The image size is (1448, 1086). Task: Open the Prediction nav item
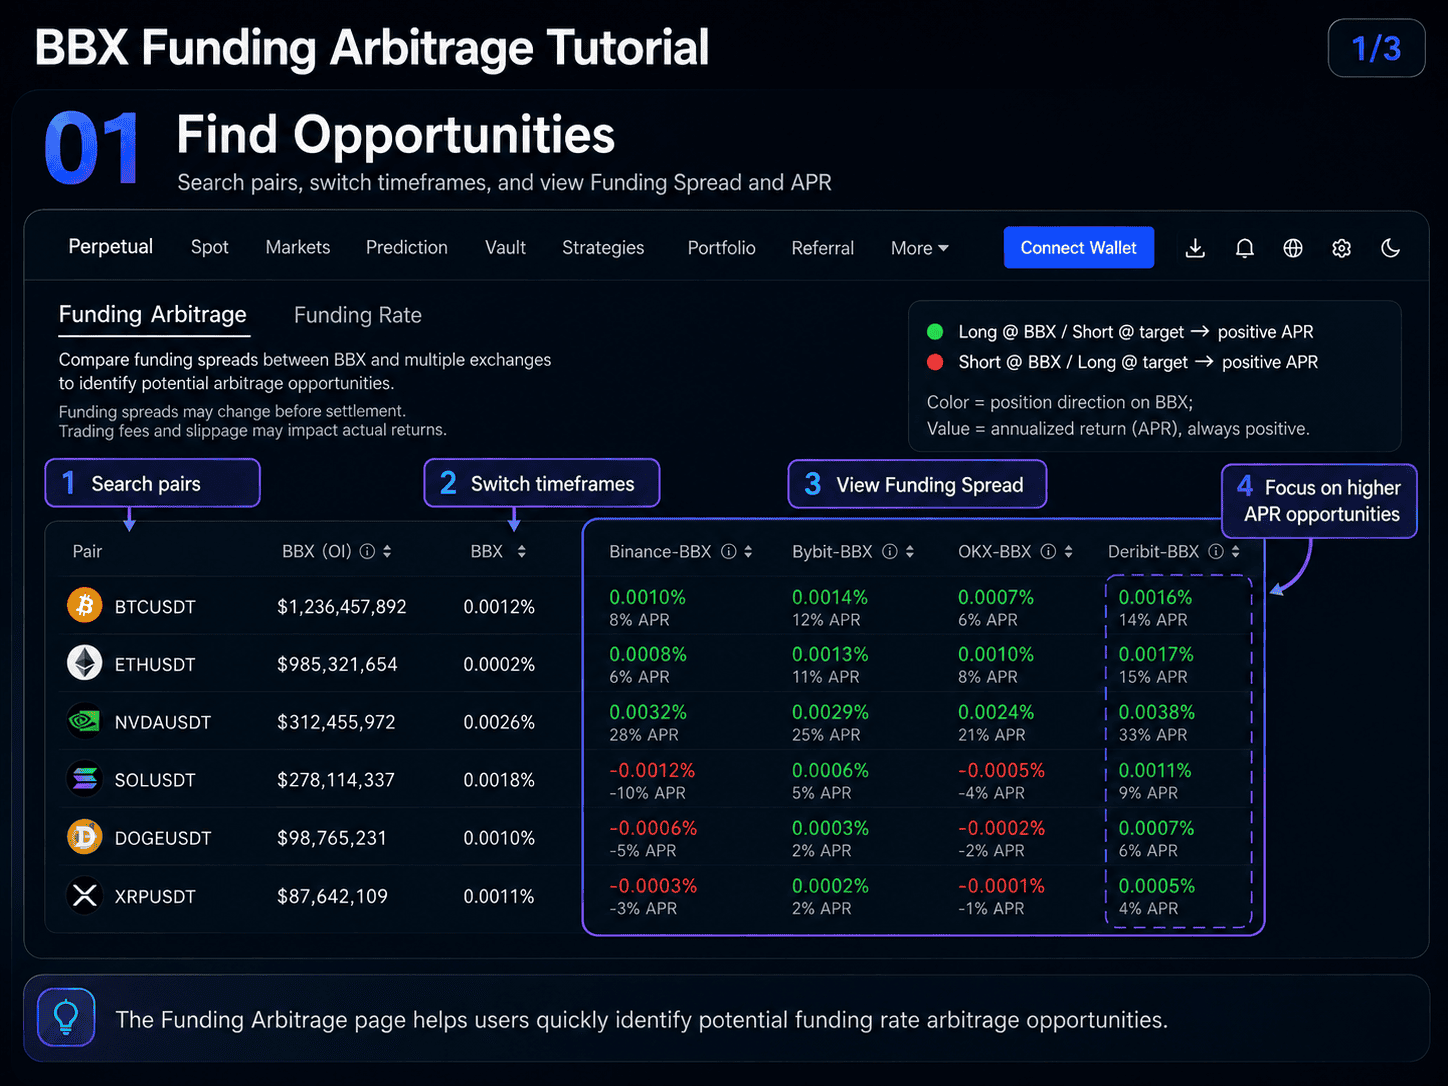pyautogui.click(x=407, y=247)
